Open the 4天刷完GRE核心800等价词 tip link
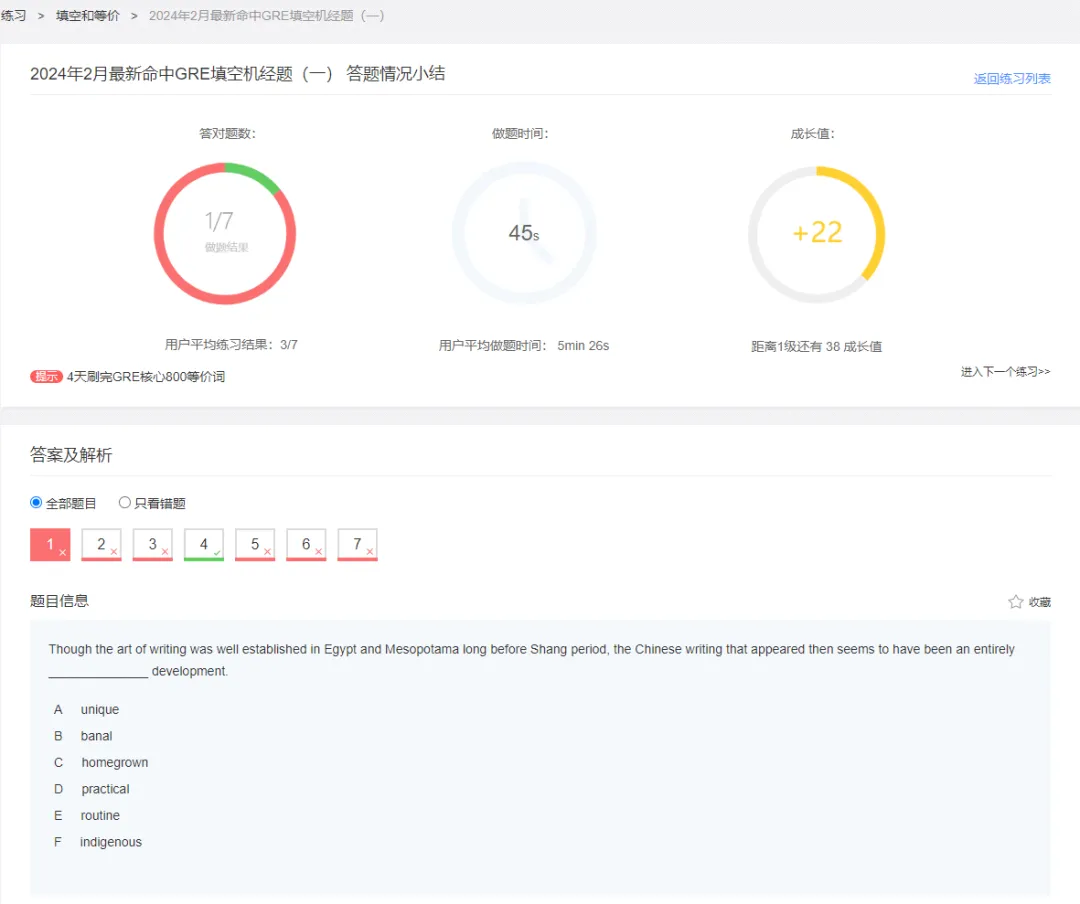The width and height of the screenshot is (1080, 904). pyautogui.click(x=146, y=377)
